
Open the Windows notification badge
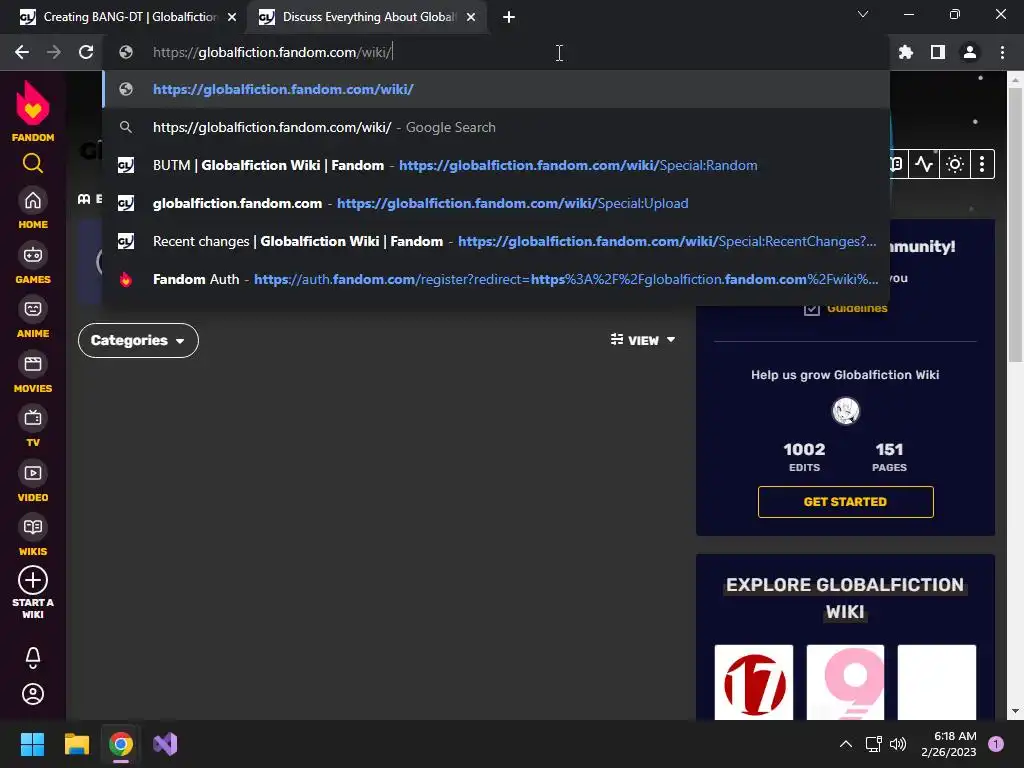(996, 744)
